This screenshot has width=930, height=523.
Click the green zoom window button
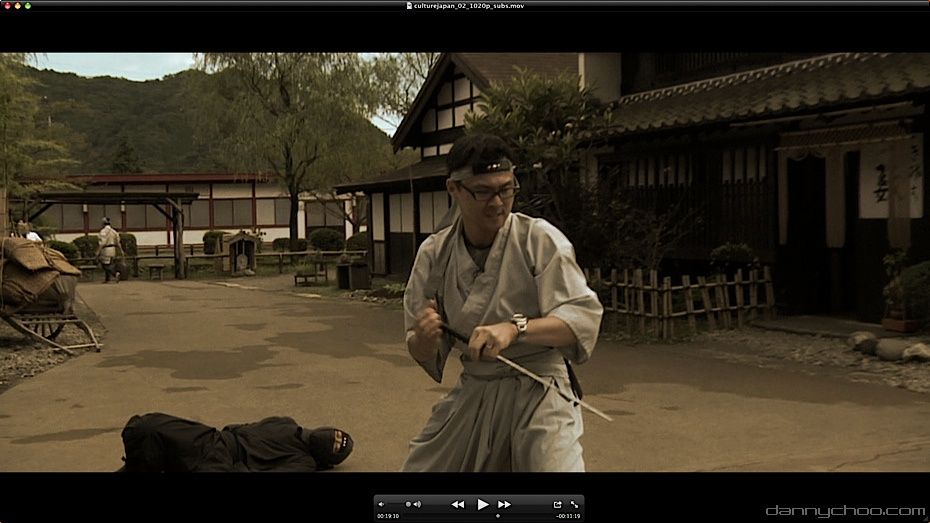tap(28, 5)
